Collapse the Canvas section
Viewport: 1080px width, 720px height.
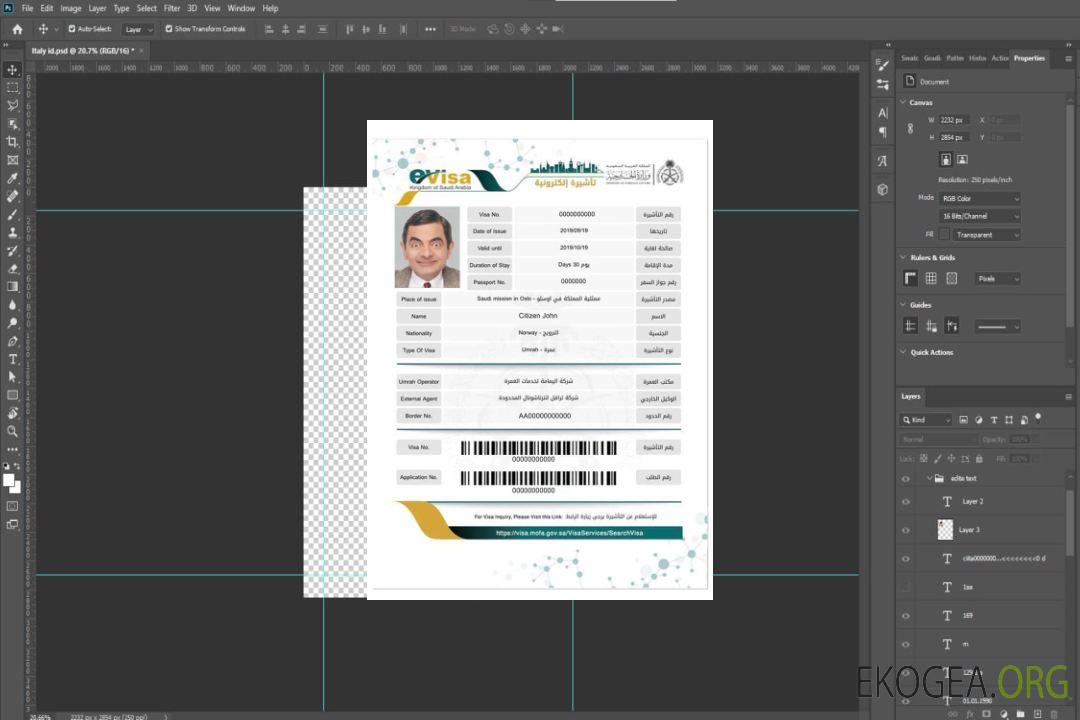pyautogui.click(x=903, y=102)
